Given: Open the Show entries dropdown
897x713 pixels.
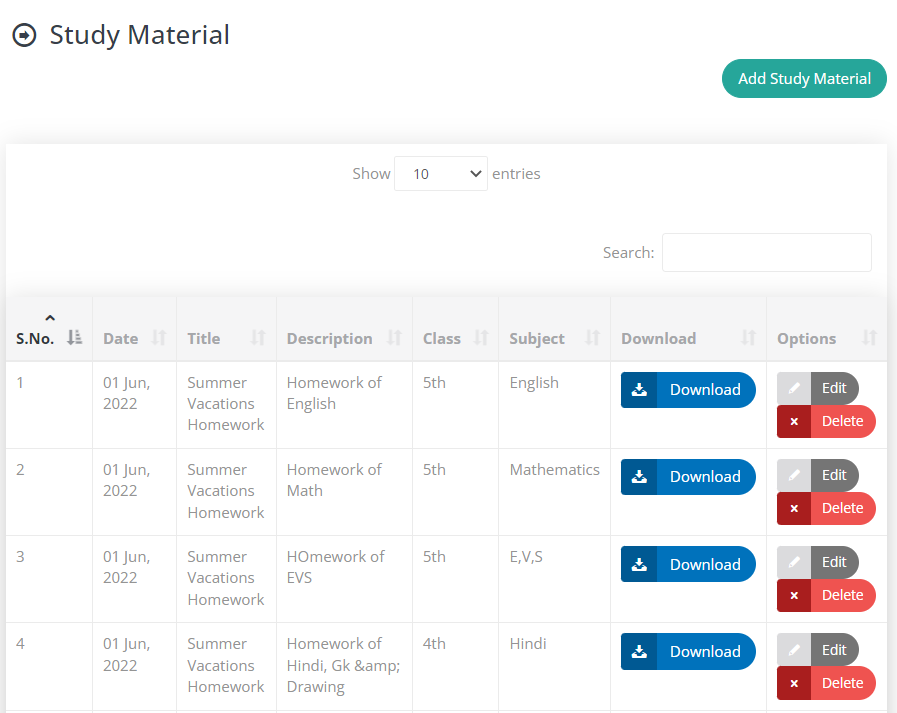Looking at the screenshot, I should (x=440, y=173).
